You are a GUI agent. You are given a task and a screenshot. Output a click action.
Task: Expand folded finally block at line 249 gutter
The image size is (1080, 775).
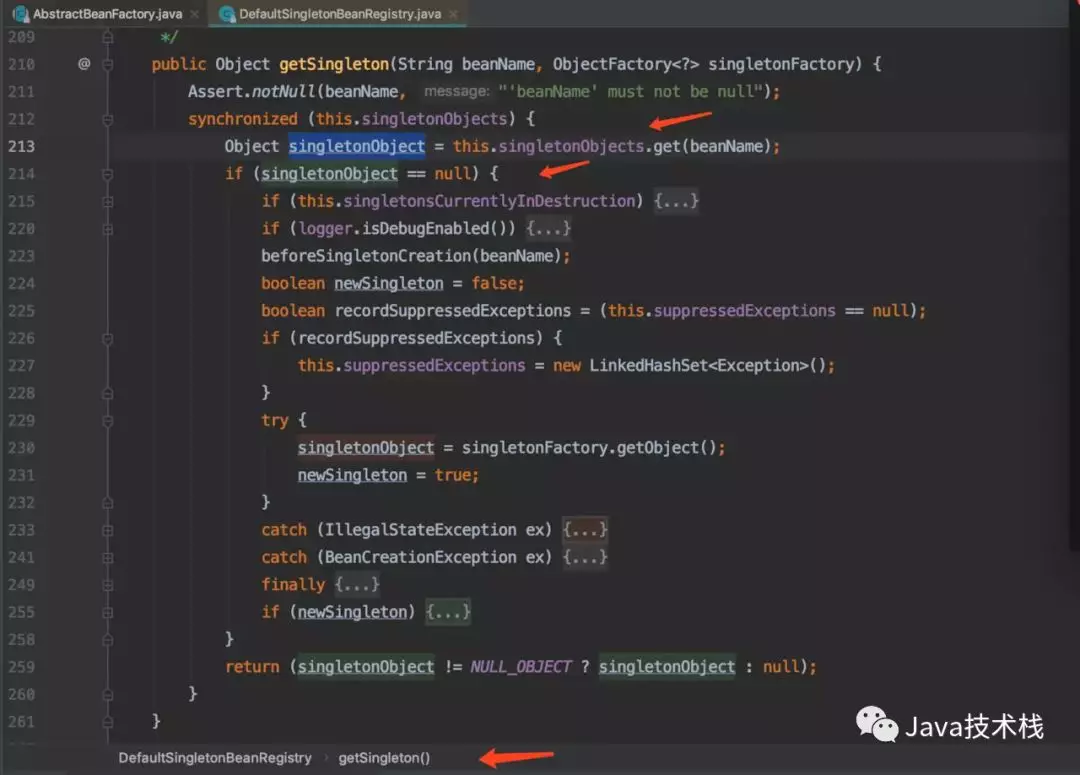107,586
